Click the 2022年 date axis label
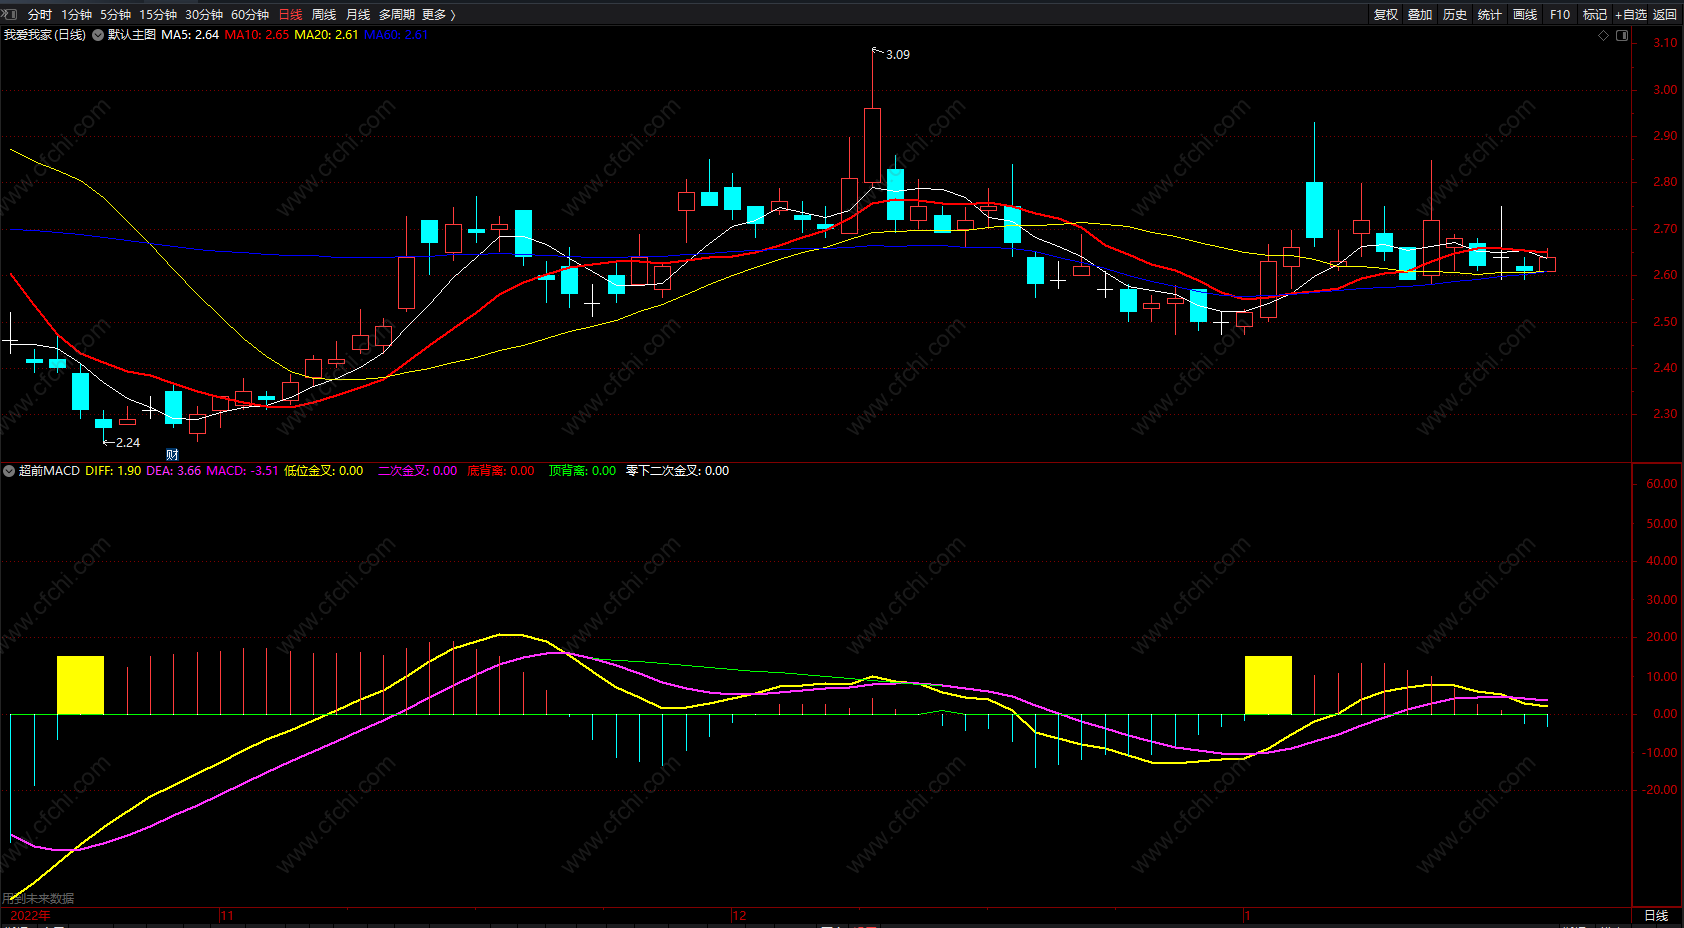This screenshot has width=1684, height=928. [x=30, y=915]
